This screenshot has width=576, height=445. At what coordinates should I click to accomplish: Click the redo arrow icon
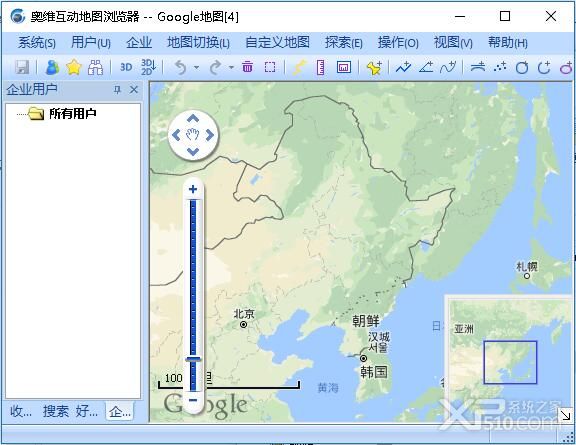[215, 67]
